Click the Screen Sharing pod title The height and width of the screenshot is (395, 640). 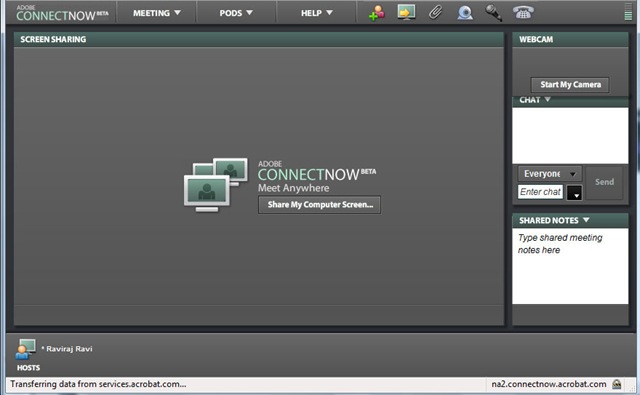tap(53, 39)
